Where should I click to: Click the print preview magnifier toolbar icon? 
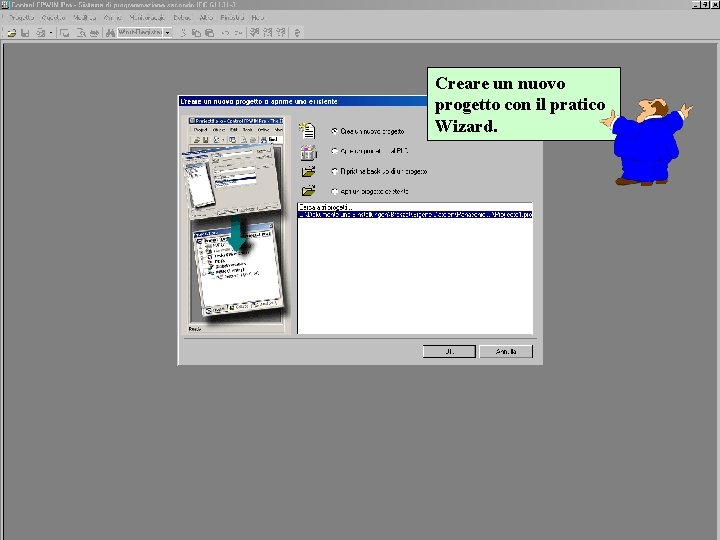tap(81, 33)
